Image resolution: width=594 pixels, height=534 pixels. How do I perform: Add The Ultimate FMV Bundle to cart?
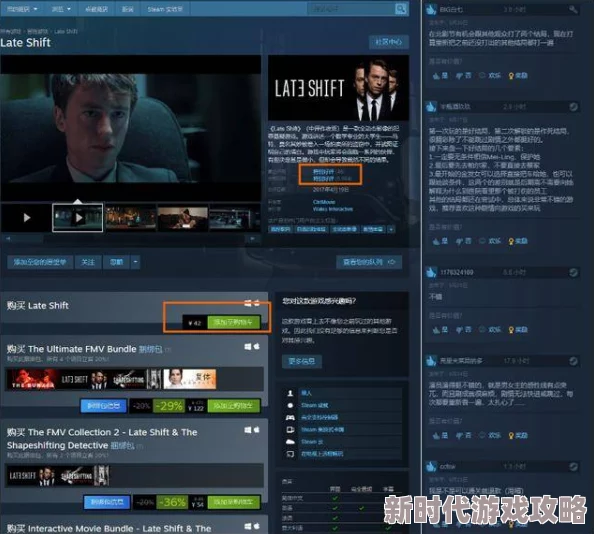(x=233, y=406)
